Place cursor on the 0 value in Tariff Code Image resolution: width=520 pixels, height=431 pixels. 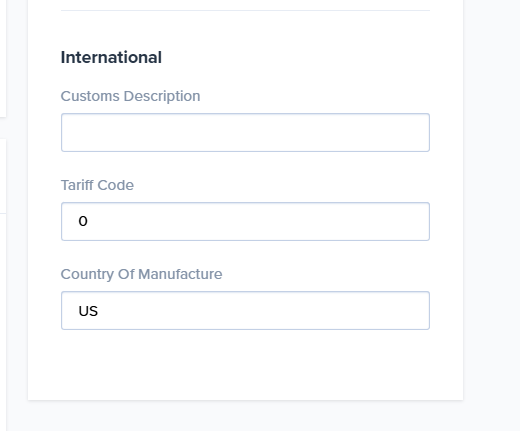(83, 221)
